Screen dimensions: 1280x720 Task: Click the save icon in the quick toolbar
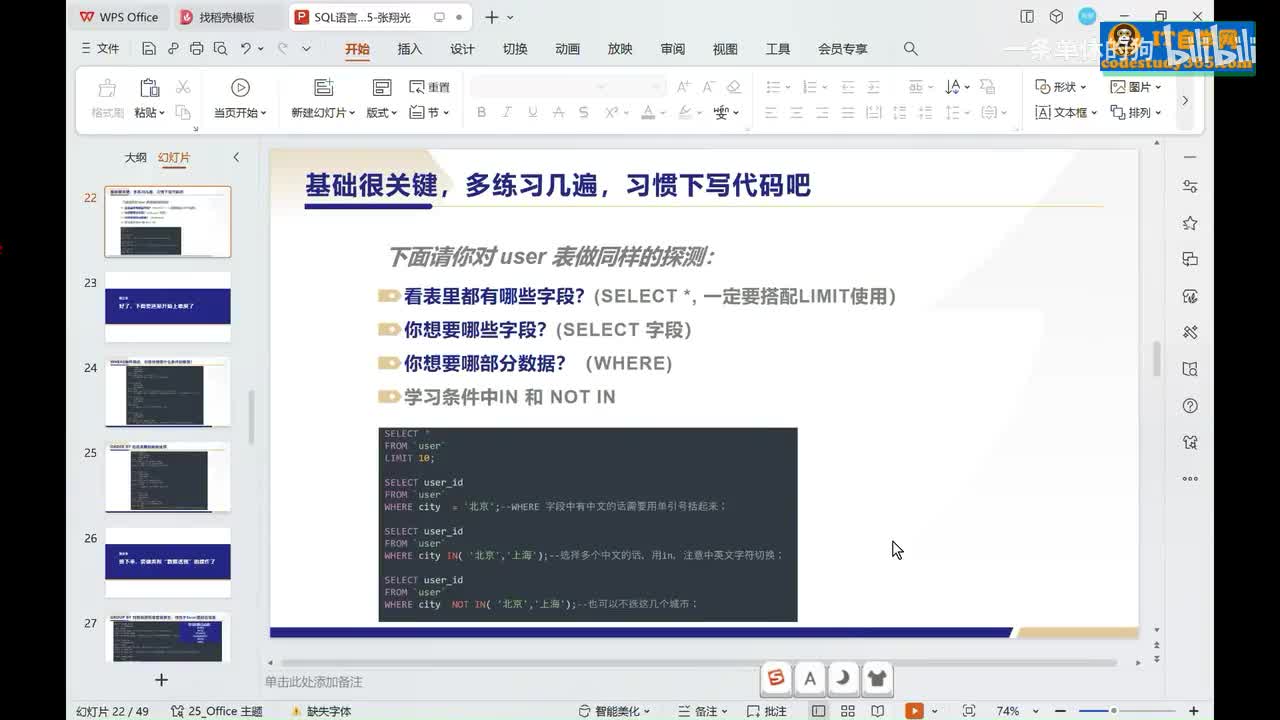(149, 48)
